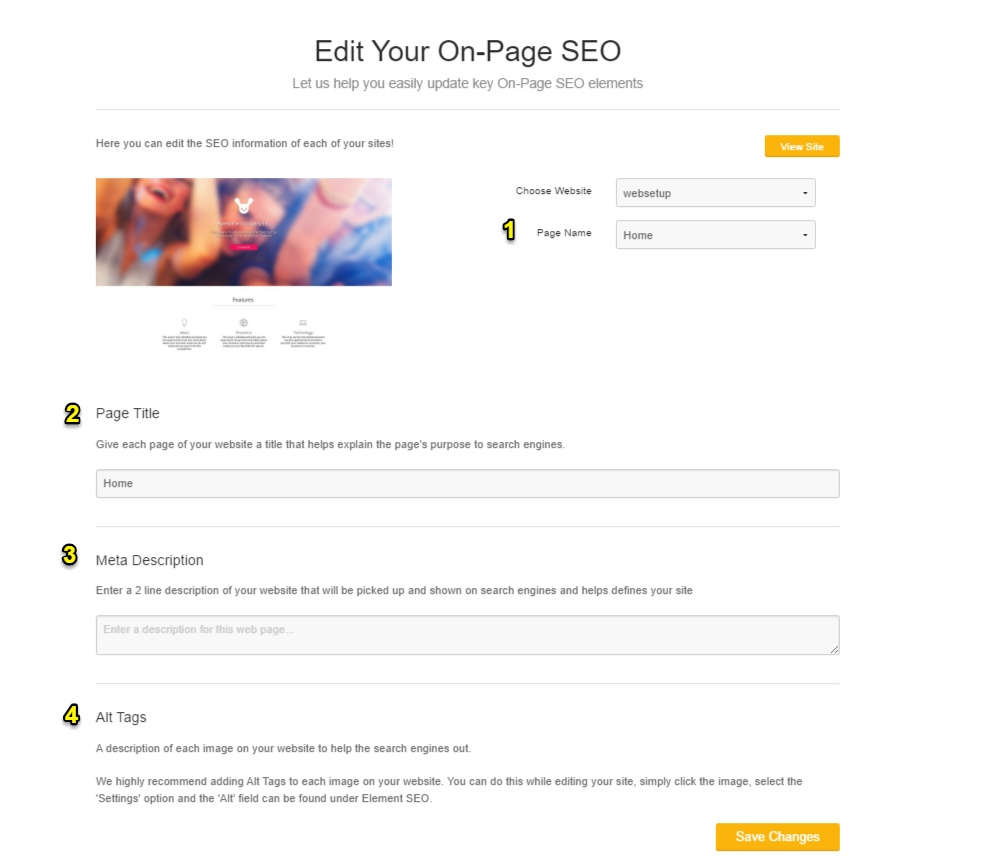Click the yellow number 3 marker

click(x=70, y=555)
